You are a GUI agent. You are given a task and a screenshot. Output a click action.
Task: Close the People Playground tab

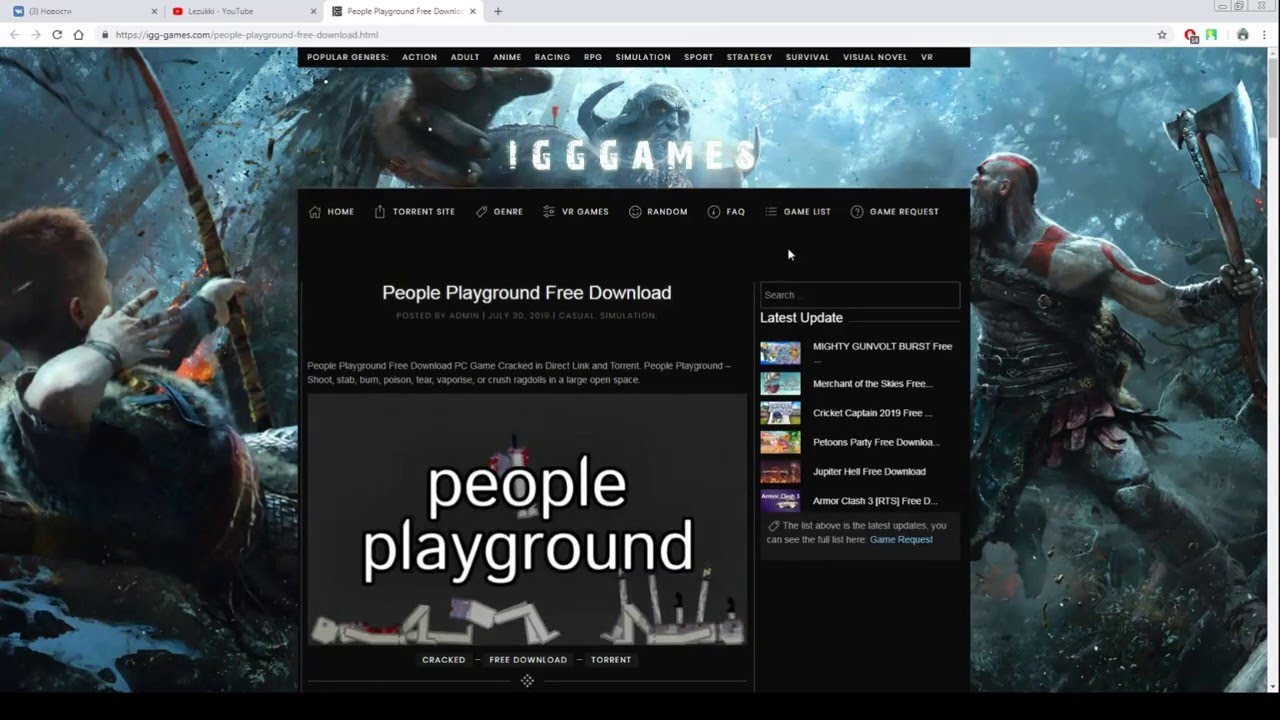click(x=473, y=11)
